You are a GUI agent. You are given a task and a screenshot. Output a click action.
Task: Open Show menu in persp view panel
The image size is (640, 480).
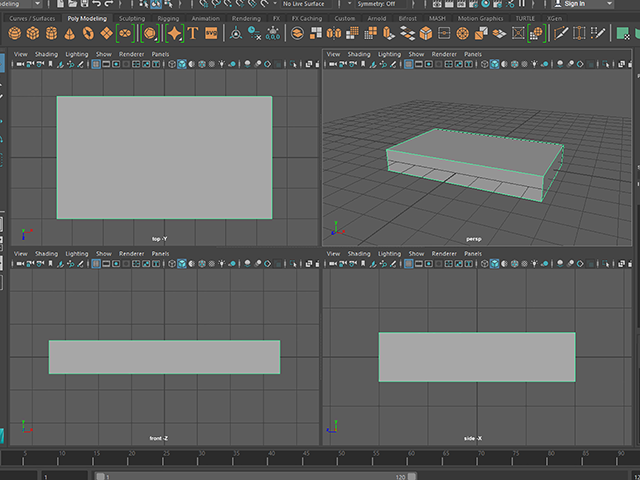click(x=416, y=54)
